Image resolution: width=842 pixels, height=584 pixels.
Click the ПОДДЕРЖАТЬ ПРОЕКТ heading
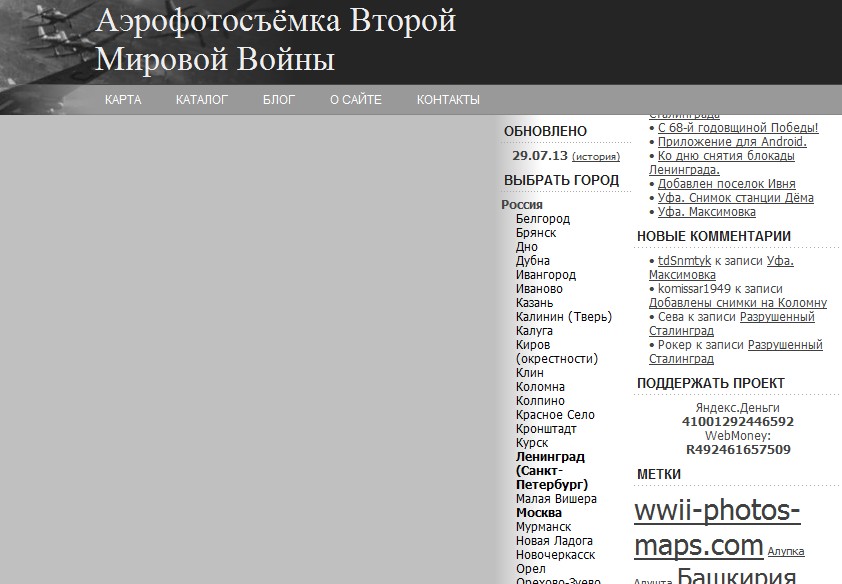pos(710,383)
